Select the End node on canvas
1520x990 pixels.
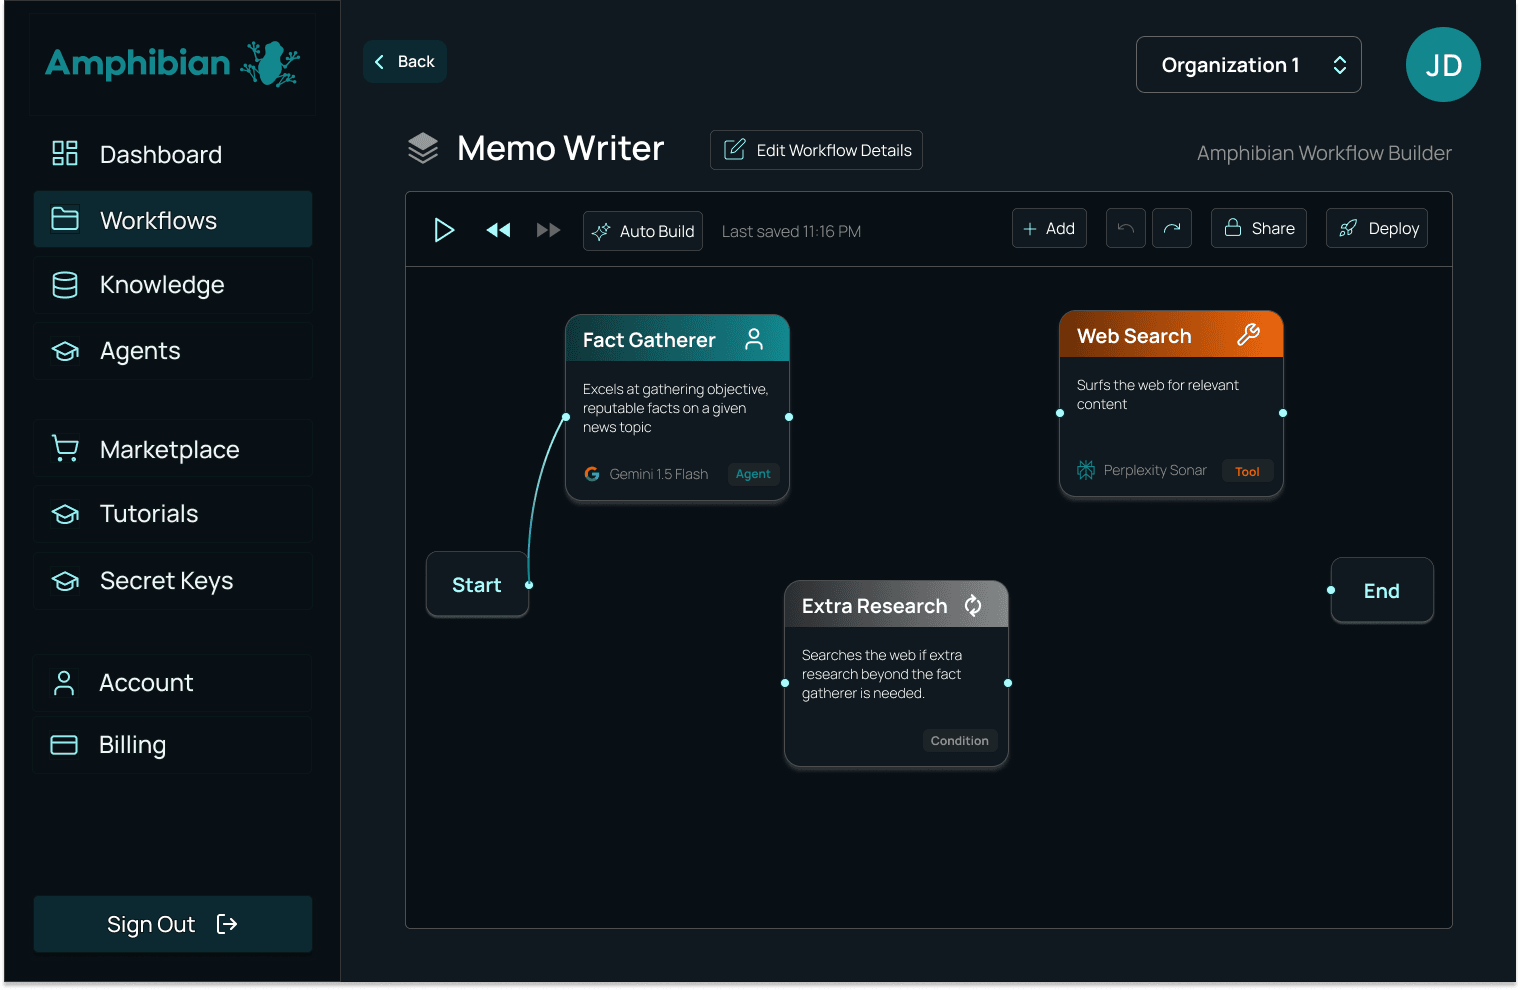click(1382, 591)
